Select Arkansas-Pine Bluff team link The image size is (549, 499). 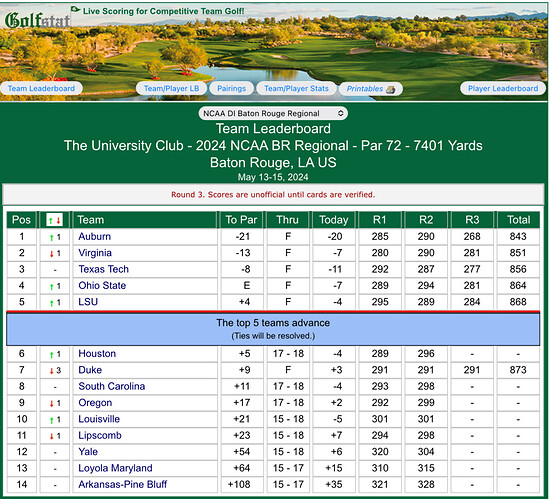click(x=123, y=485)
